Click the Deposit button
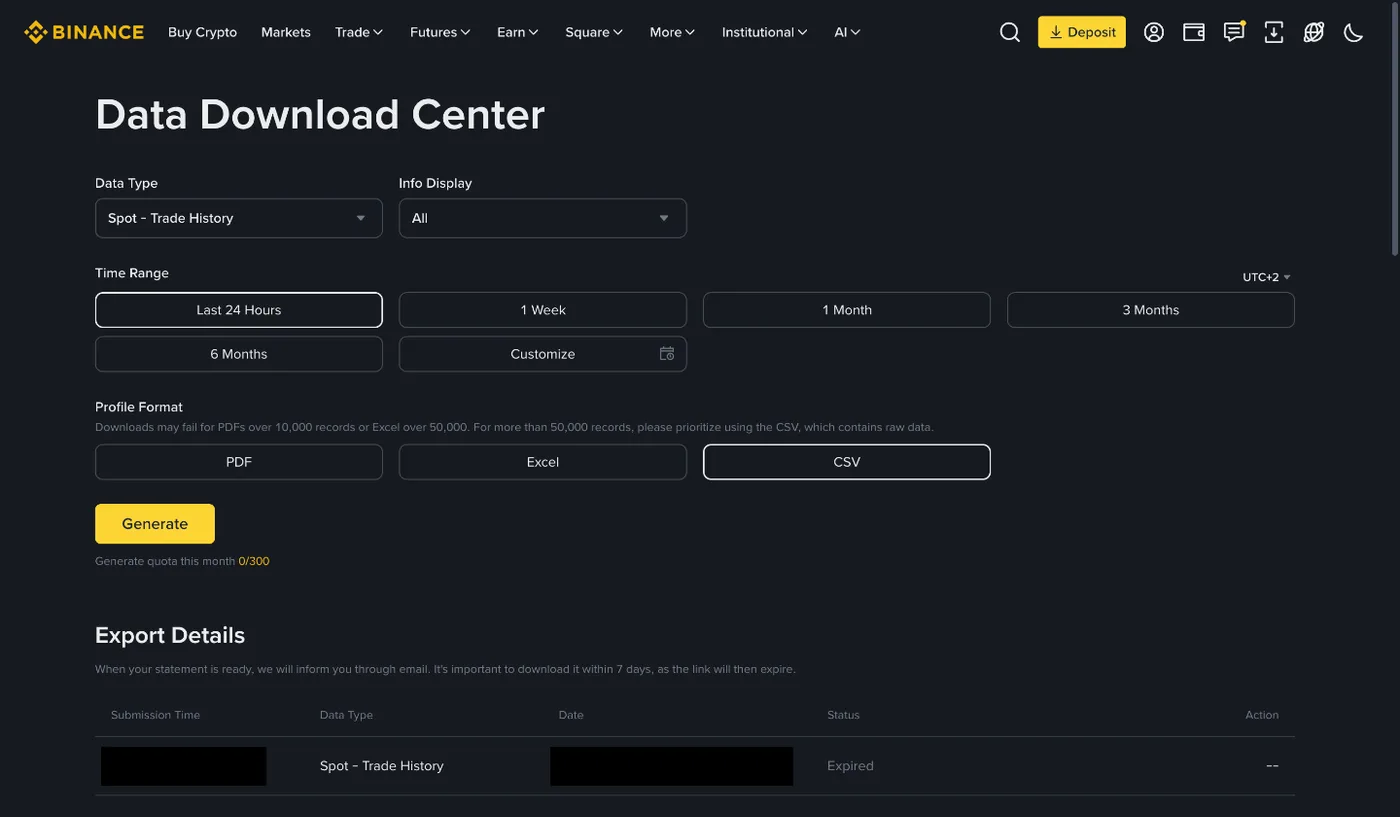 click(x=1082, y=32)
